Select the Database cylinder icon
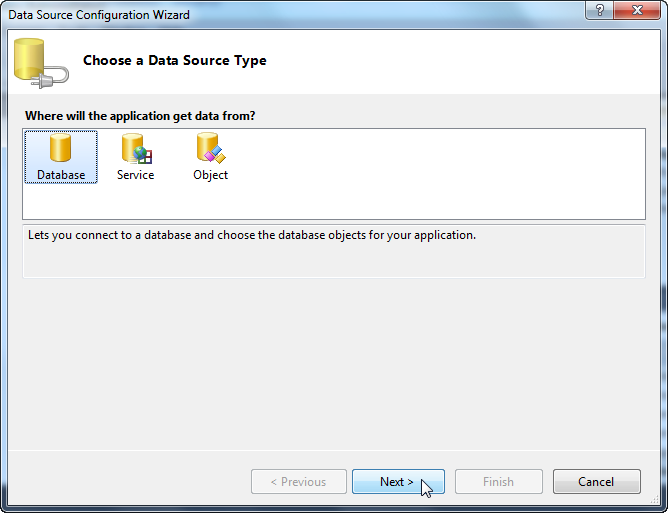This screenshot has width=668, height=513. coord(60,148)
